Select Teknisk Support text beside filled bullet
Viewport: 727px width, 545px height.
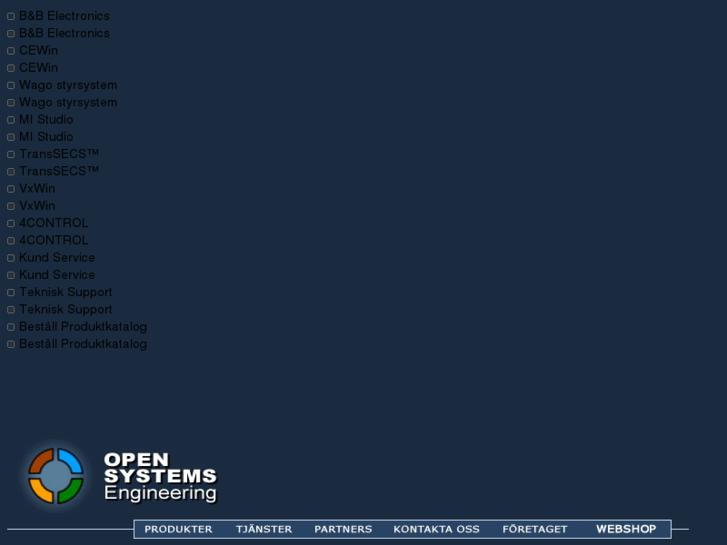65,310
